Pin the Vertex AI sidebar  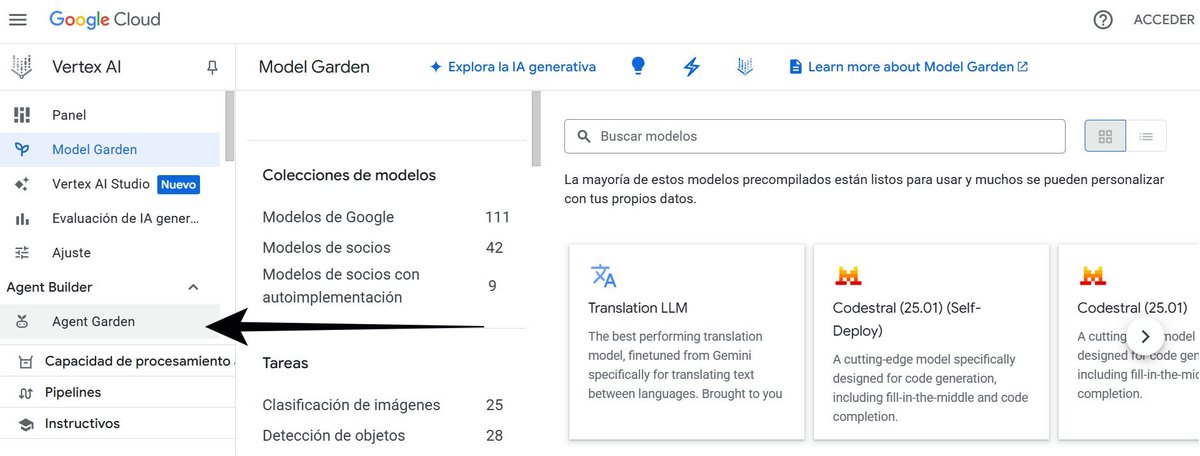pos(212,67)
